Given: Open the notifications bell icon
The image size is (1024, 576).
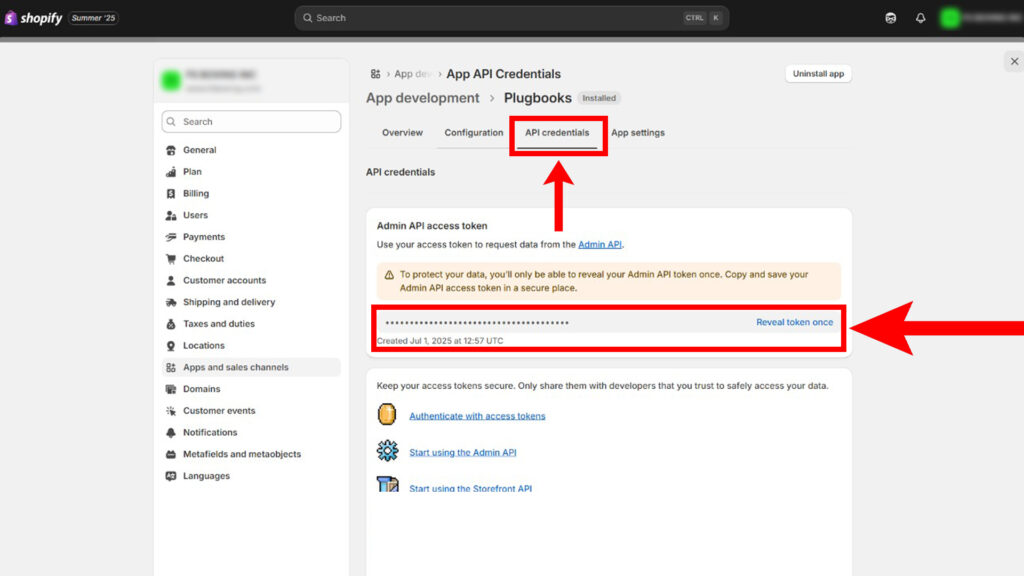Looking at the screenshot, I should 920,18.
